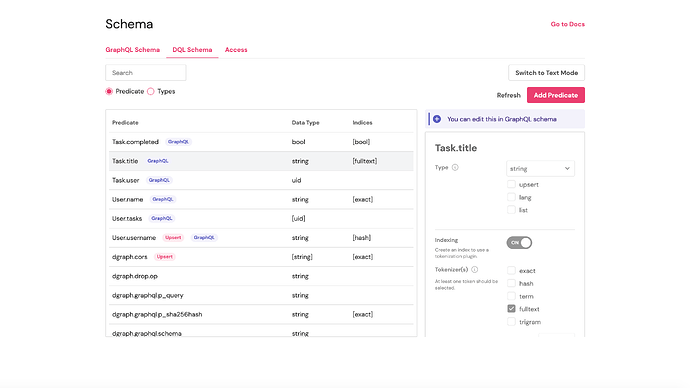Click [bool] index of Task.completed
Screen dimensions: 690x388
coord(361,142)
